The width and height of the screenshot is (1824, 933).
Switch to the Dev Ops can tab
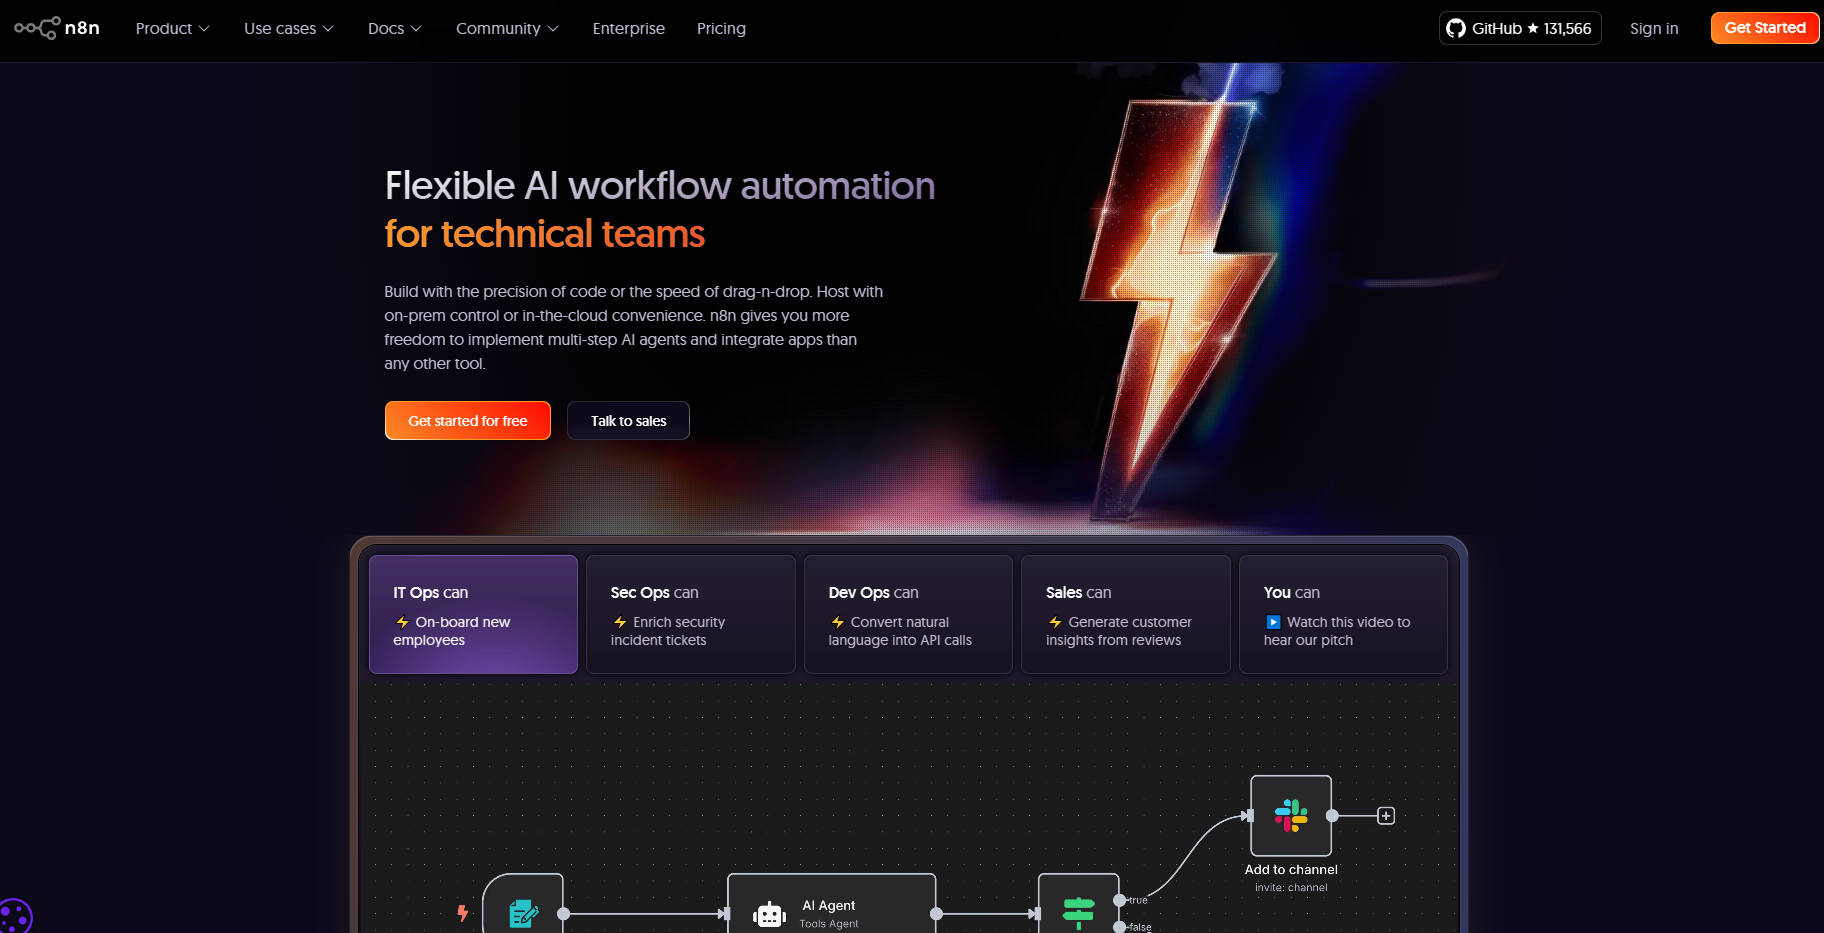(908, 614)
